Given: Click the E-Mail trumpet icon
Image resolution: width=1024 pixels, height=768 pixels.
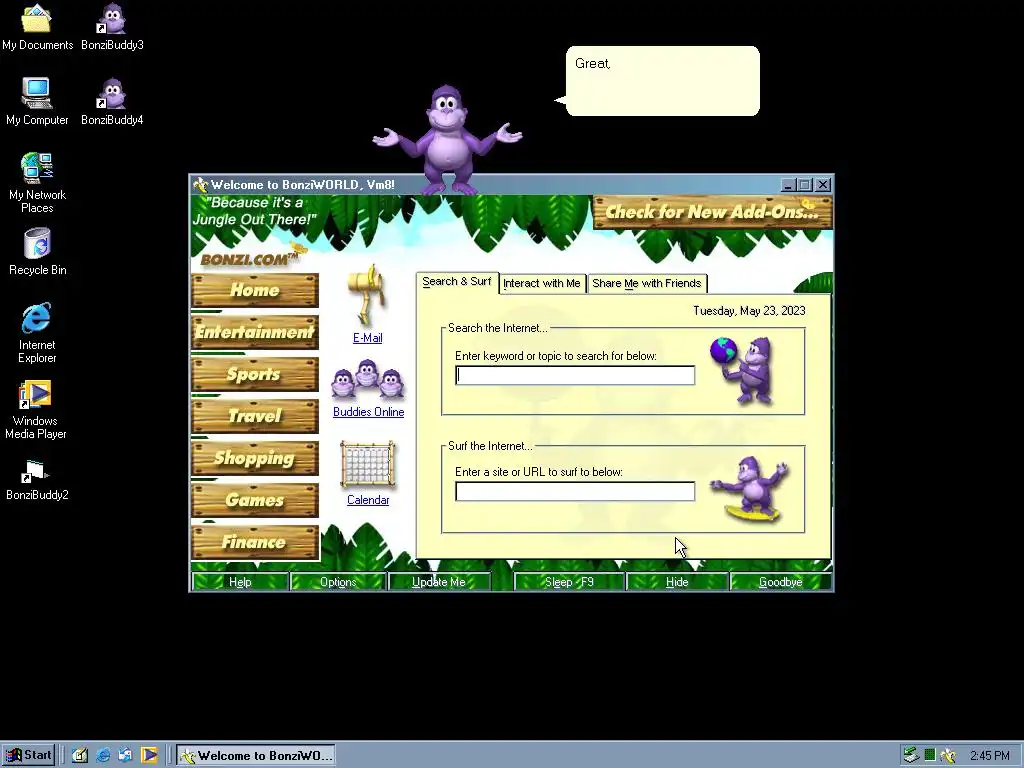Looking at the screenshot, I should [368, 295].
